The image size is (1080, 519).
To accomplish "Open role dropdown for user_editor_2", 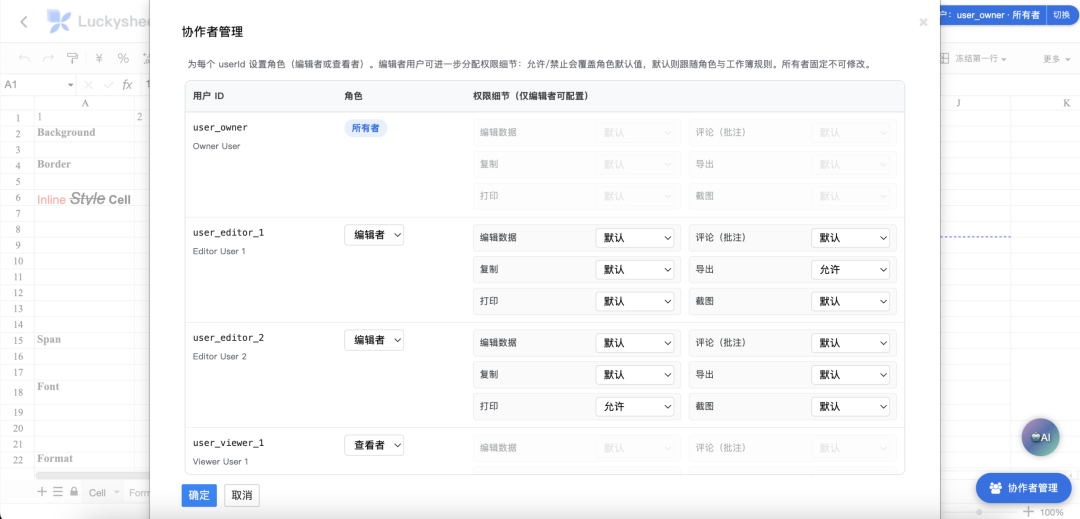I will click(x=374, y=340).
